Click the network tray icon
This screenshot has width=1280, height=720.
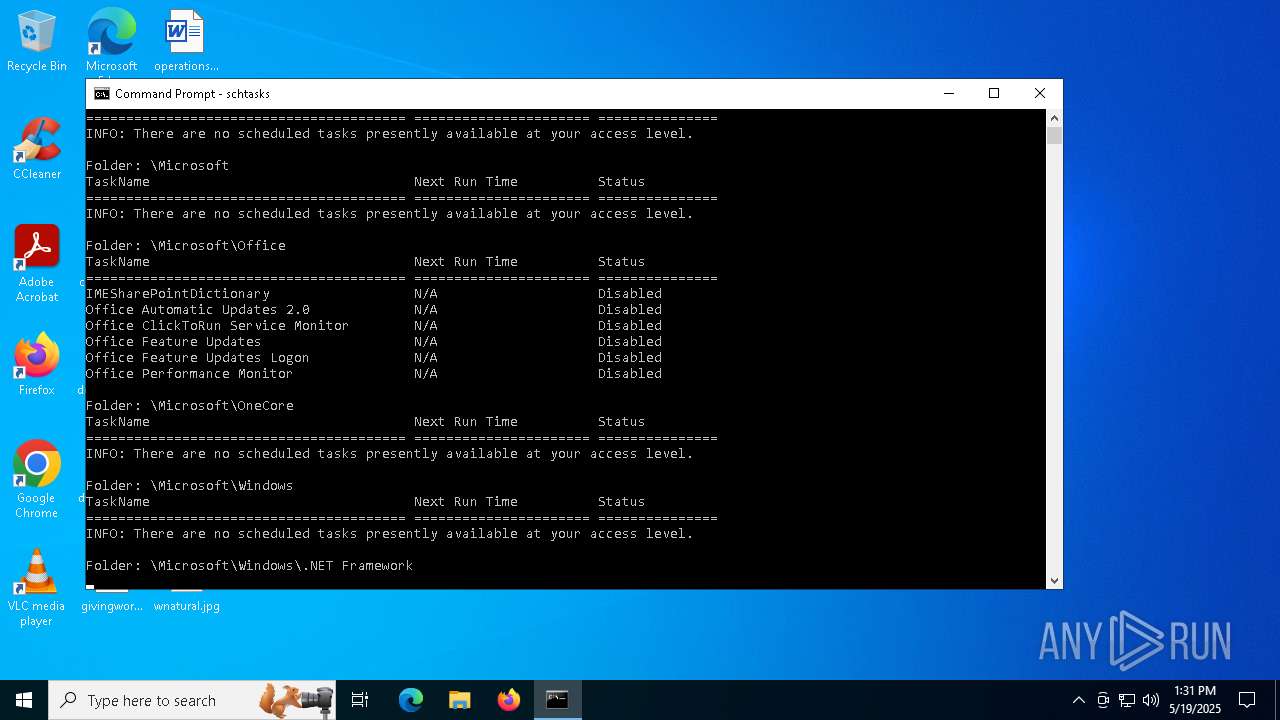coord(1127,700)
